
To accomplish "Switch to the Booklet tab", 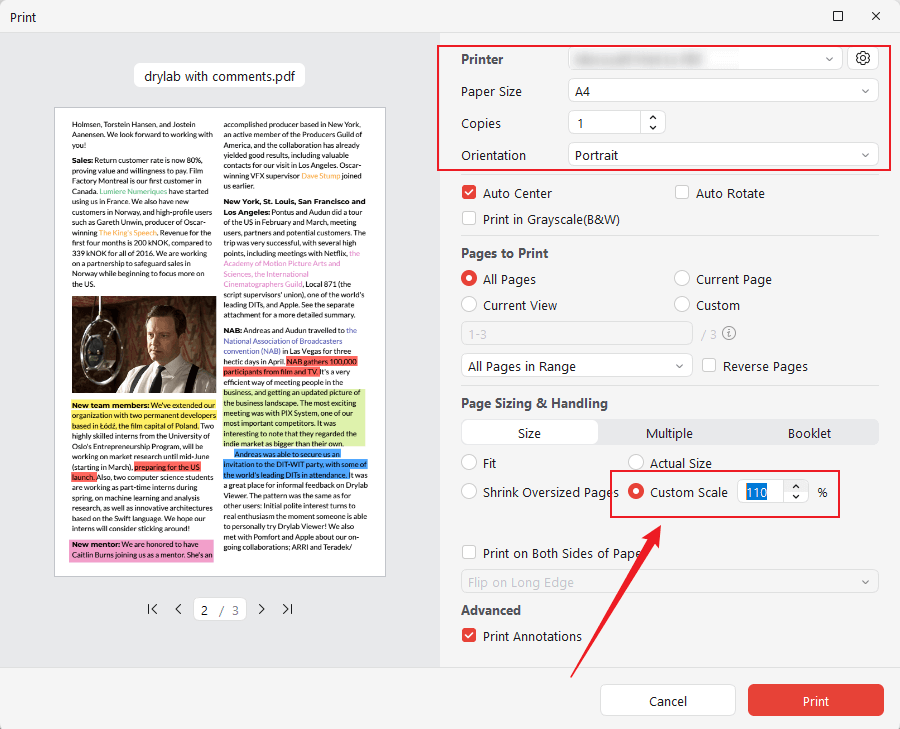I will click(810, 433).
